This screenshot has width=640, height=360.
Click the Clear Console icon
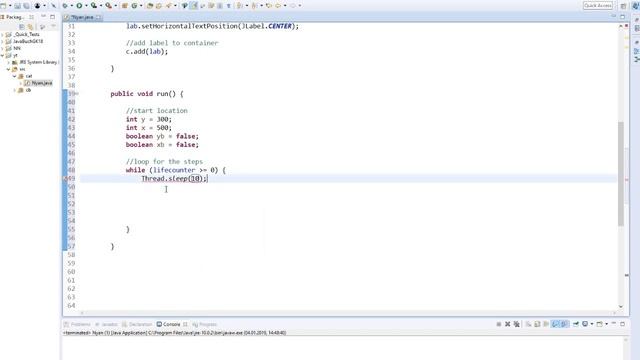[x=528, y=324]
